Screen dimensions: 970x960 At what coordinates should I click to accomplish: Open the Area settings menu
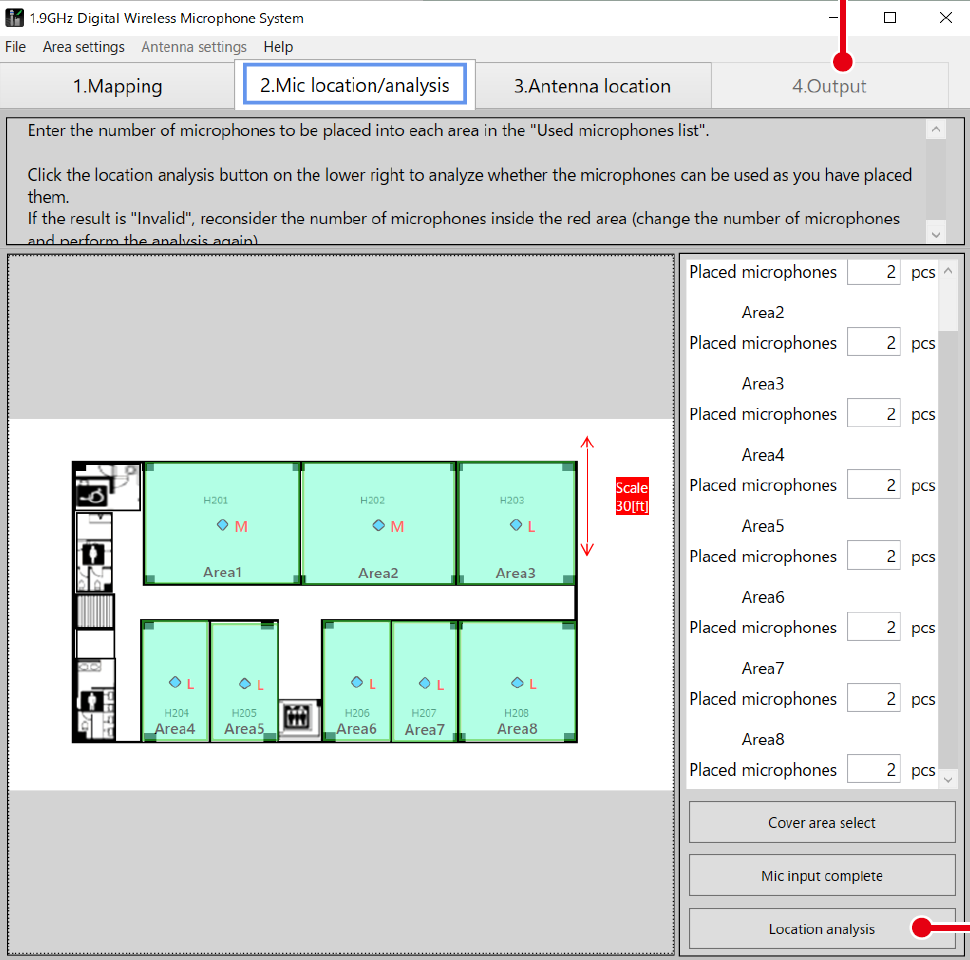pos(83,47)
